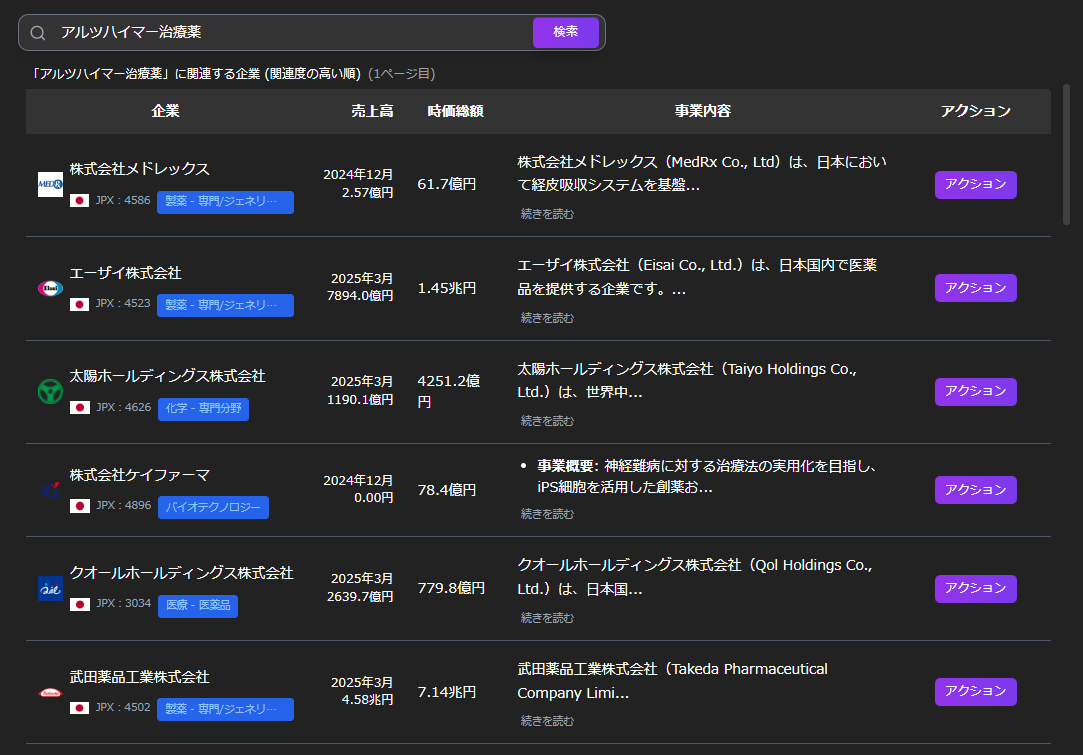Click market cap value 779.8億円
The width and height of the screenshot is (1083, 755).
(x=451, y=589)
